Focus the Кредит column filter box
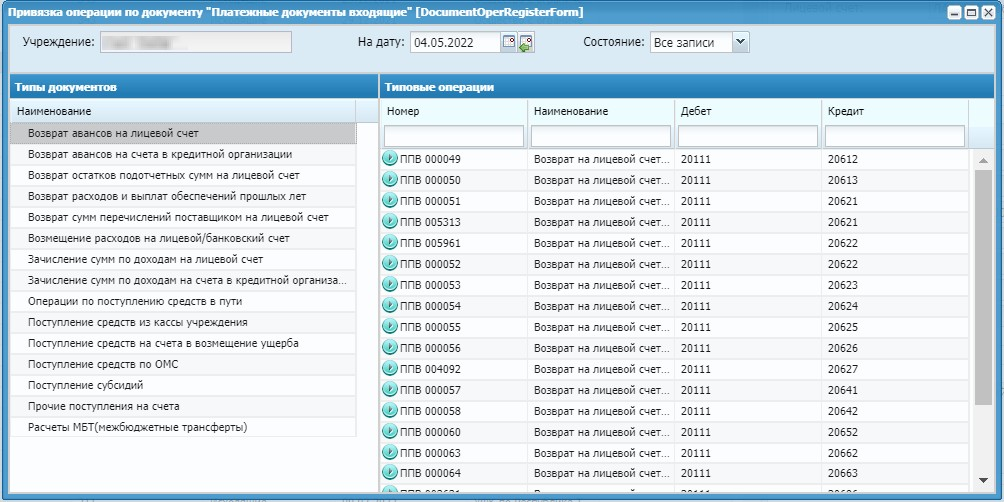This screenshot has height=502, width=1004. pos(895,136)
